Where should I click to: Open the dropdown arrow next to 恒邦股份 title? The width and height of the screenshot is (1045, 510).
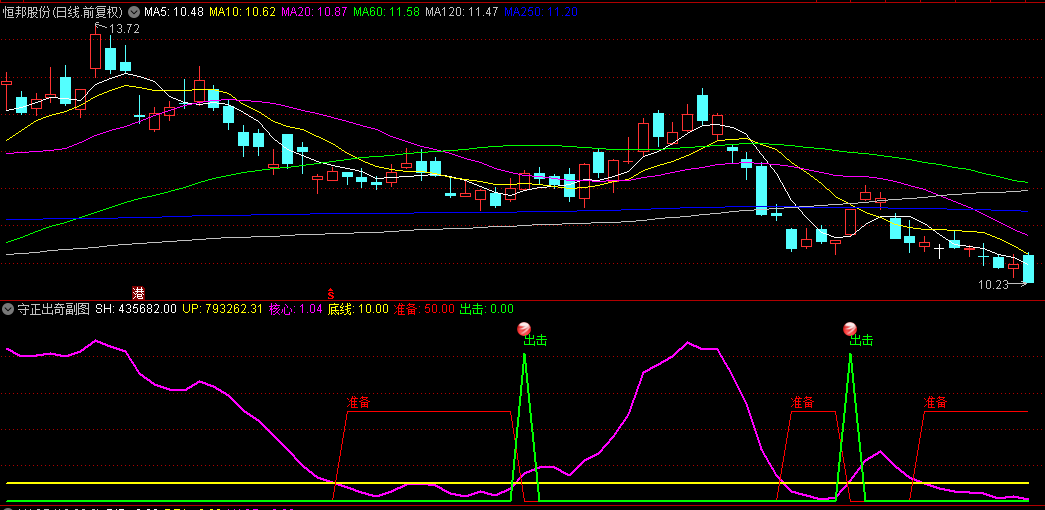[134, 12]
